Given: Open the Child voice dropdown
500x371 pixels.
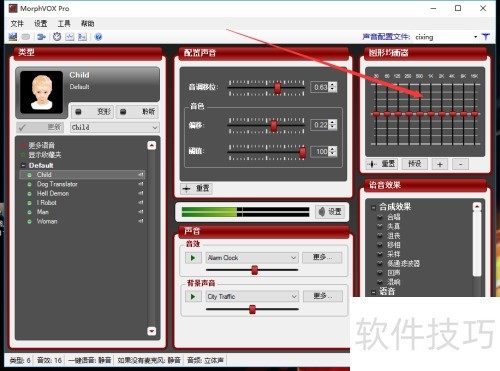Looking at the screenshot, I should click(115, 127).
